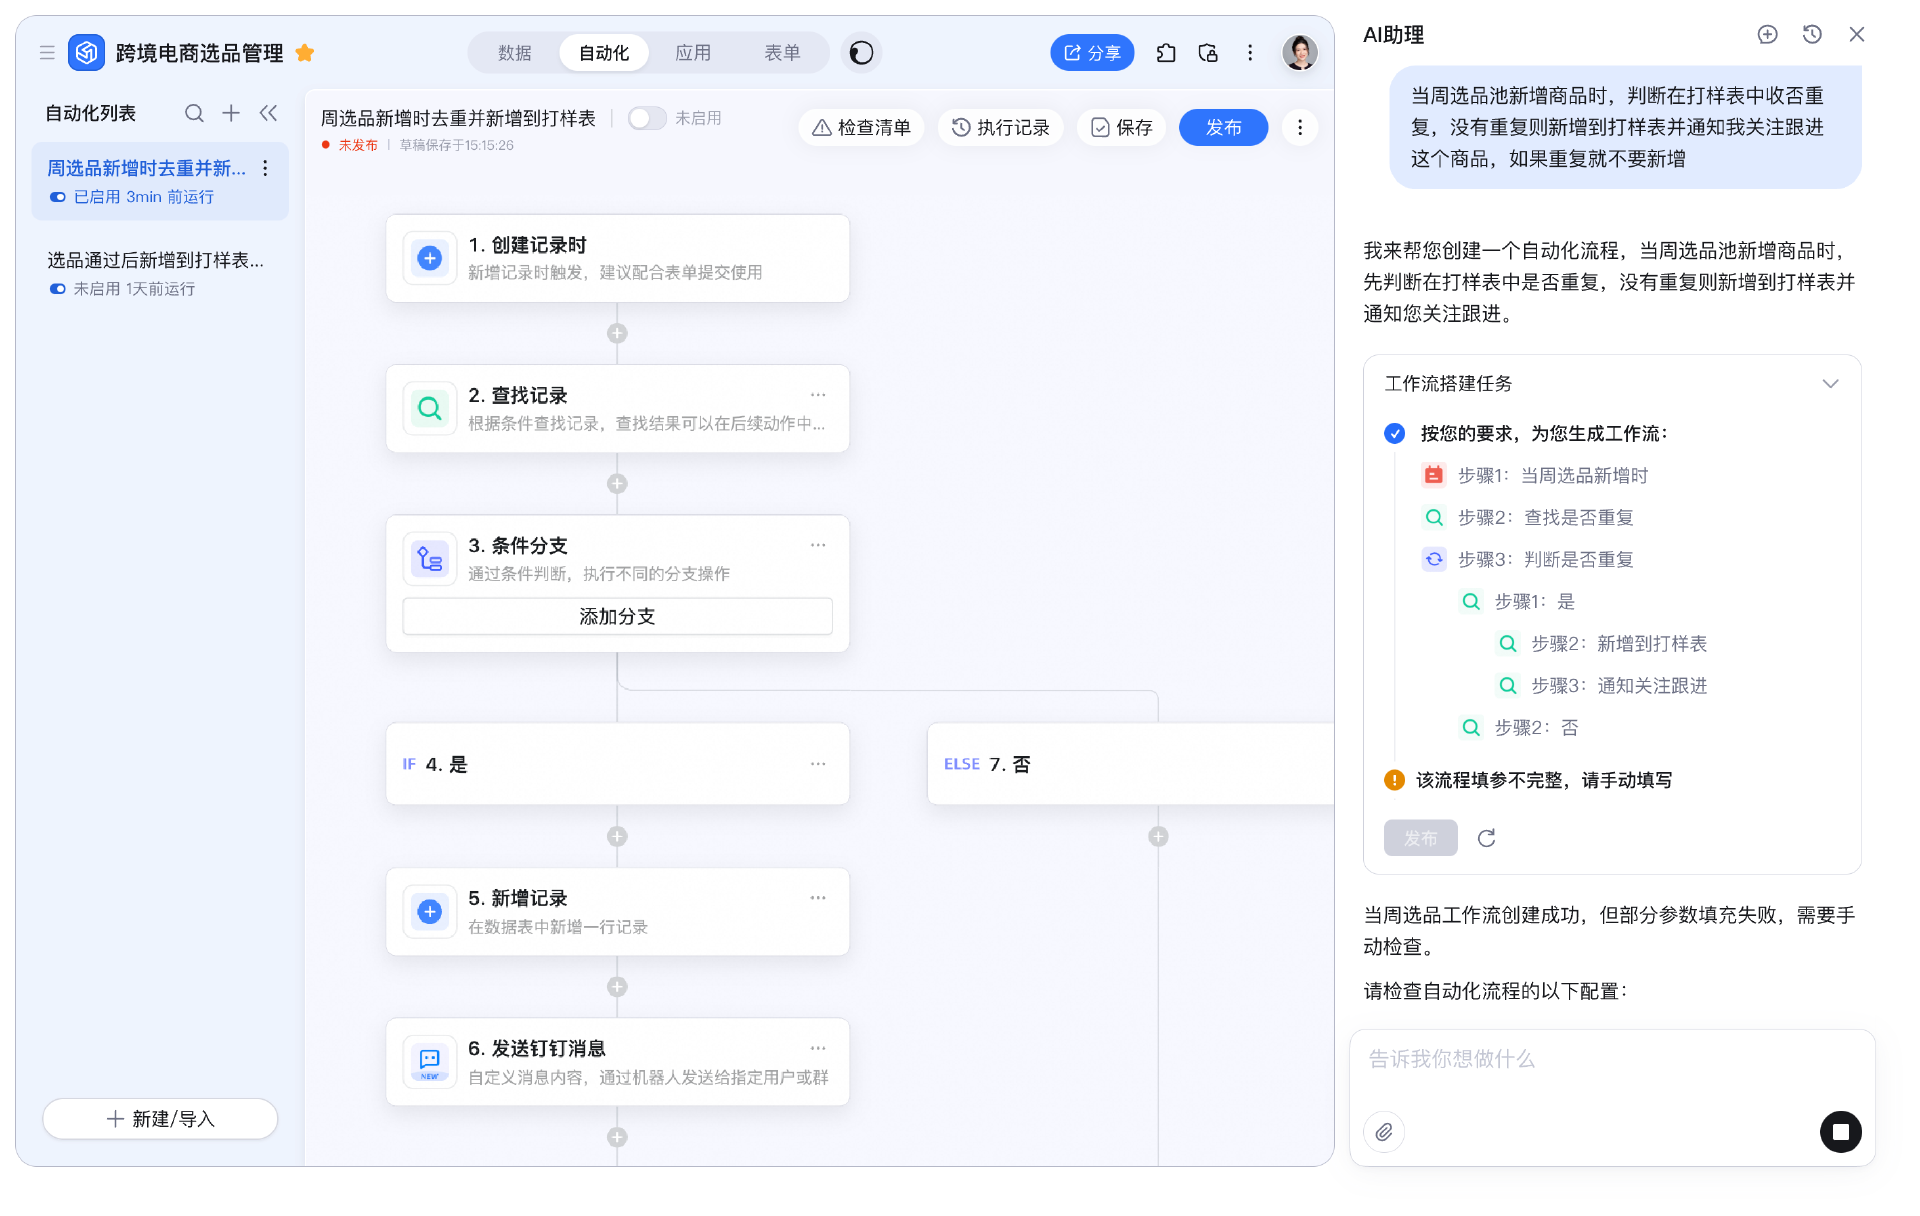1920x1216 pixels.
Task: Switch to 自动化 tab
Action: [604, 53]
